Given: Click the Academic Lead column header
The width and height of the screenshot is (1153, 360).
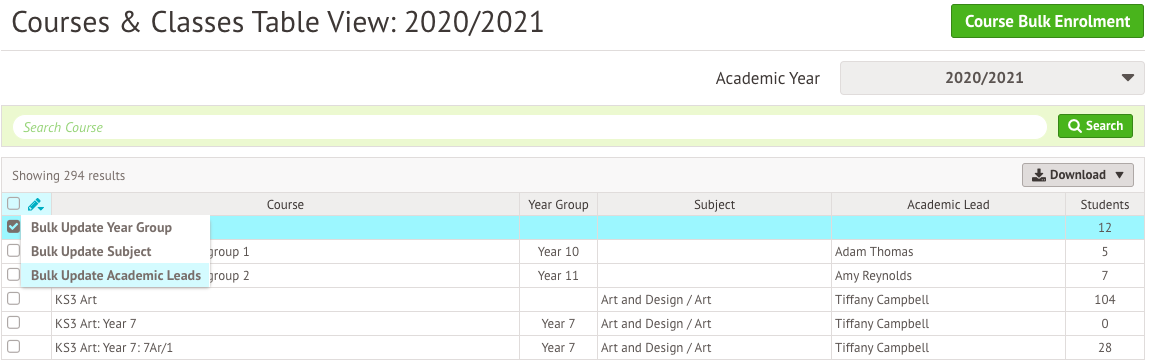Looking at the screenshot, I should [x=948, y=204].
